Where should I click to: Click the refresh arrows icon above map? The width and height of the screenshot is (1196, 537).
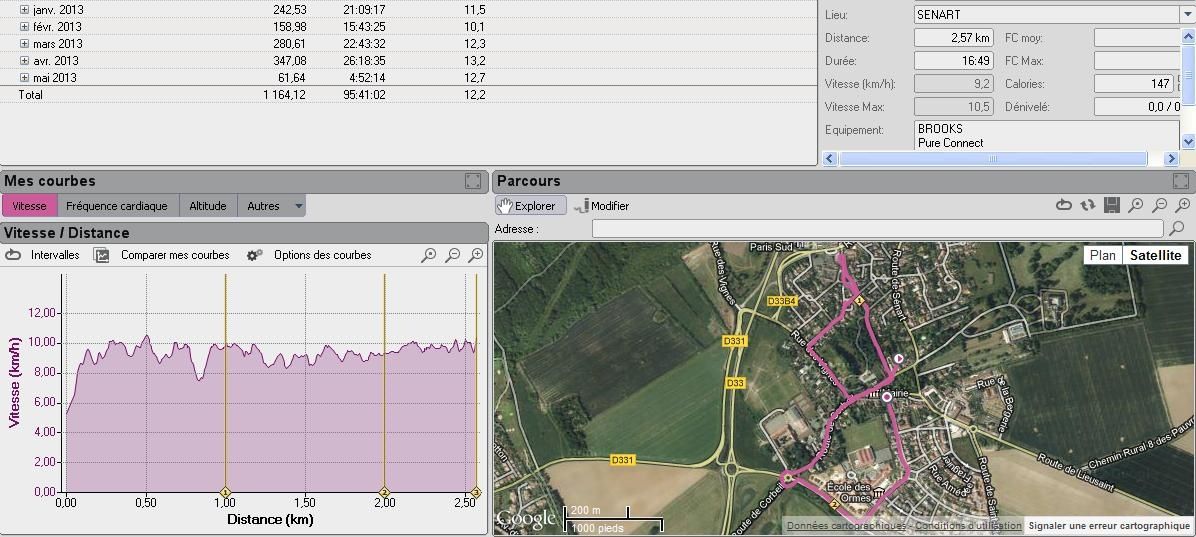(x=1088, y=205)
